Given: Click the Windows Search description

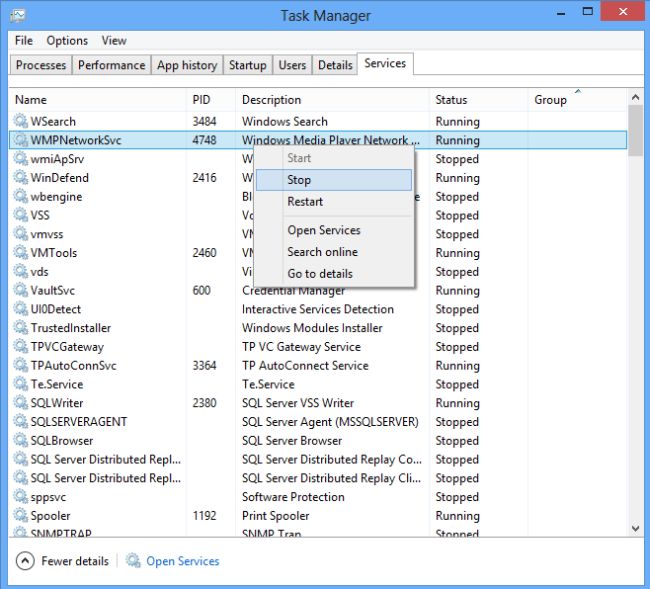Looking at the screenshot, I should coord(285,121).
